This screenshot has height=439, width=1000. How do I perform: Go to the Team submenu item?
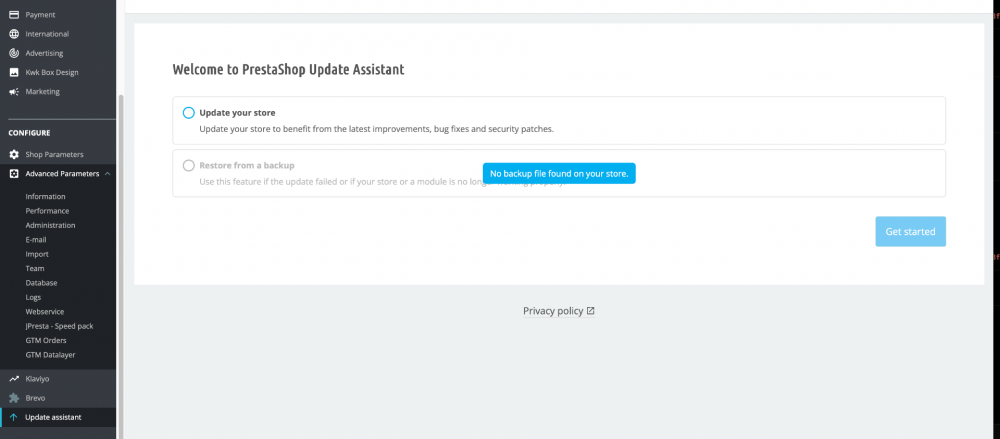click(x=34, y=269)
